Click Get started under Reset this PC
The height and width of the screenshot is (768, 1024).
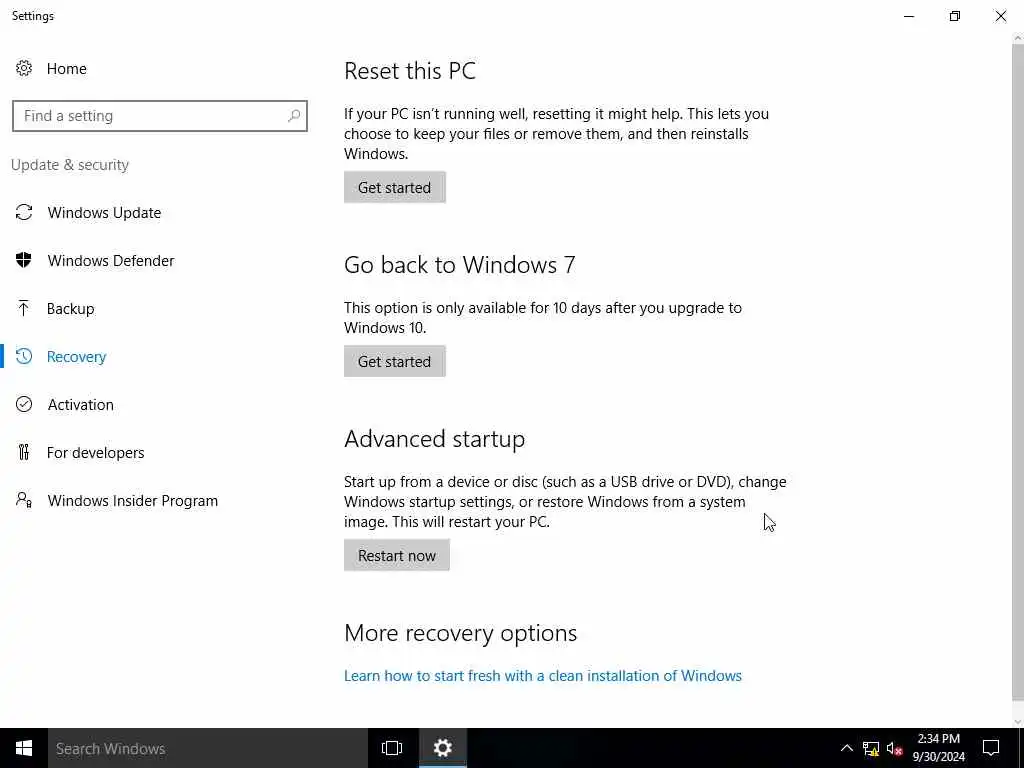[x=394, y=187]
